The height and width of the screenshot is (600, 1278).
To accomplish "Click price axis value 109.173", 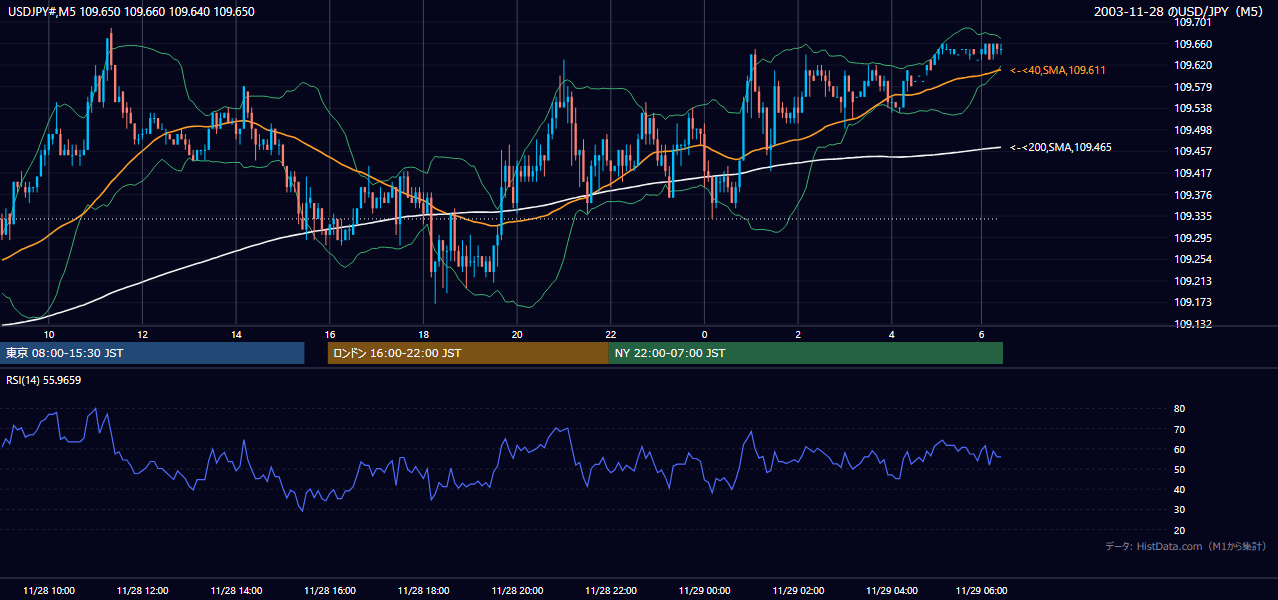I will click(x=1194, y=302).
